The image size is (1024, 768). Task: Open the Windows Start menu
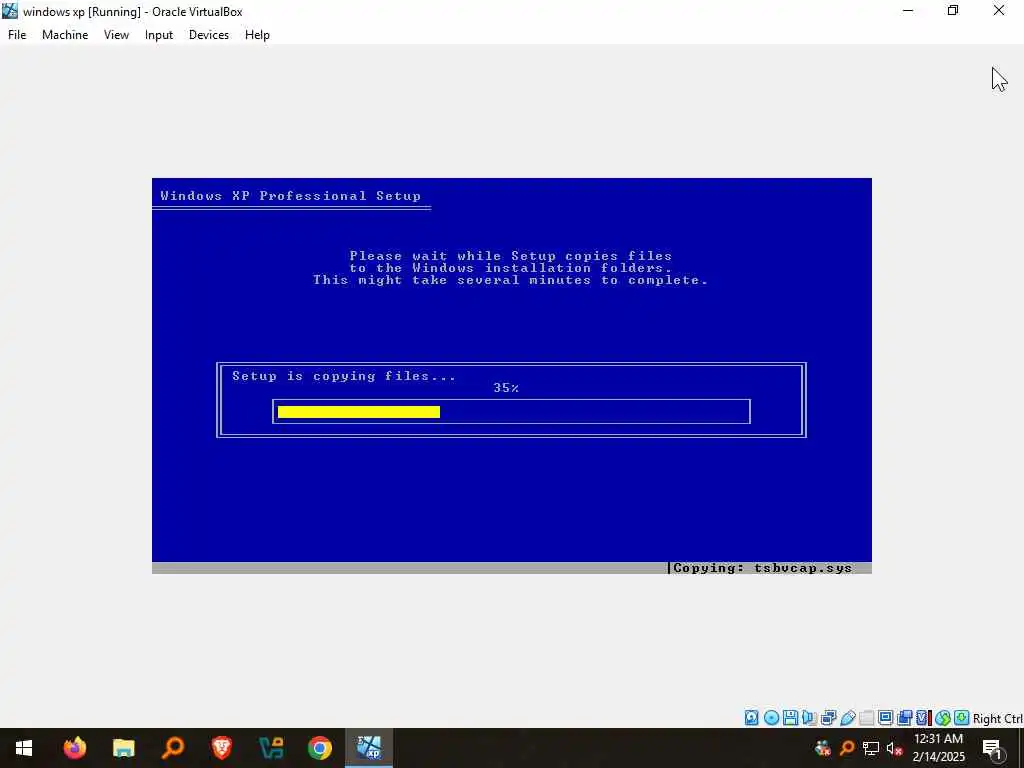tap(24, 748)
